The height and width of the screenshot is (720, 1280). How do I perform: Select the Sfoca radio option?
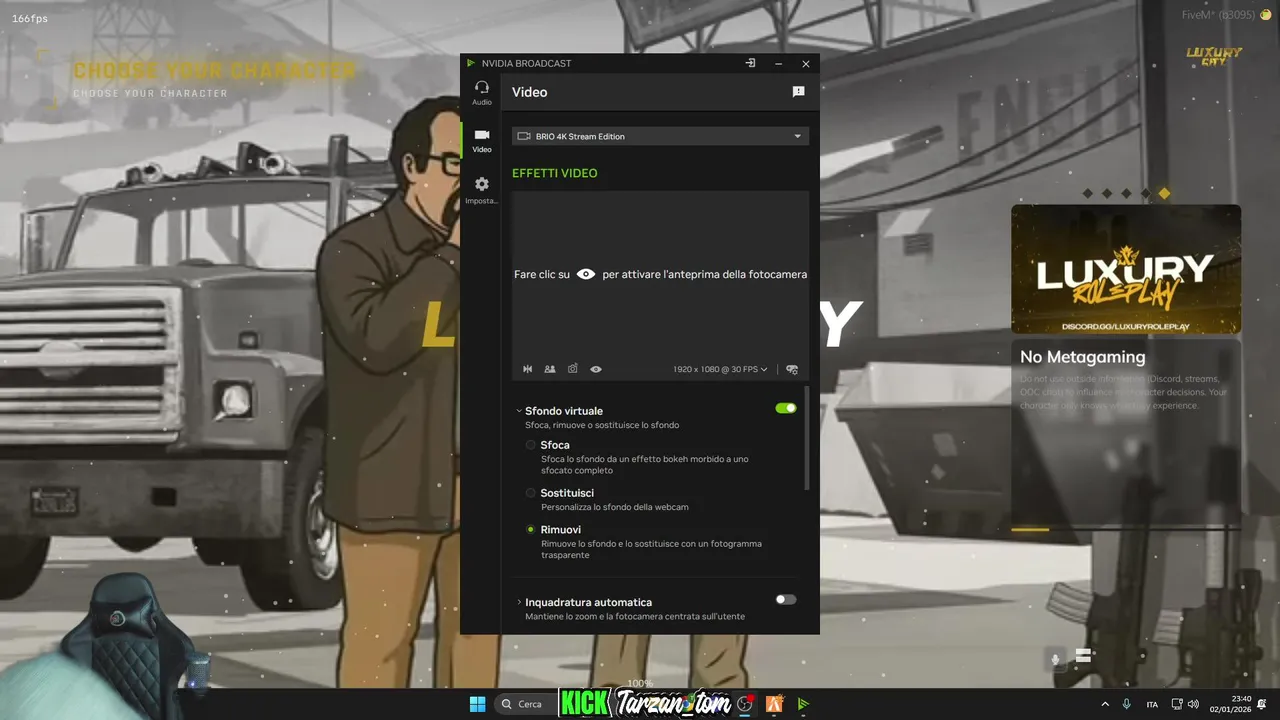(531, 445)
